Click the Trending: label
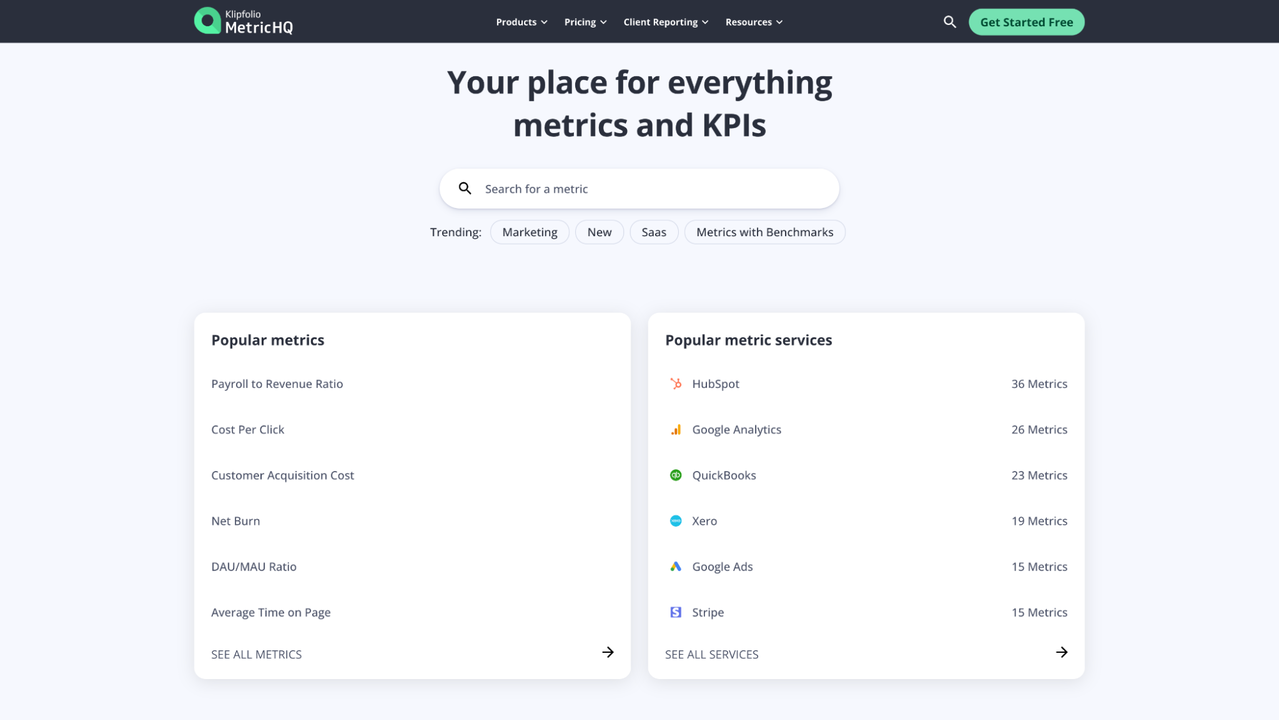1279x720 pixels. pos(456,232)
